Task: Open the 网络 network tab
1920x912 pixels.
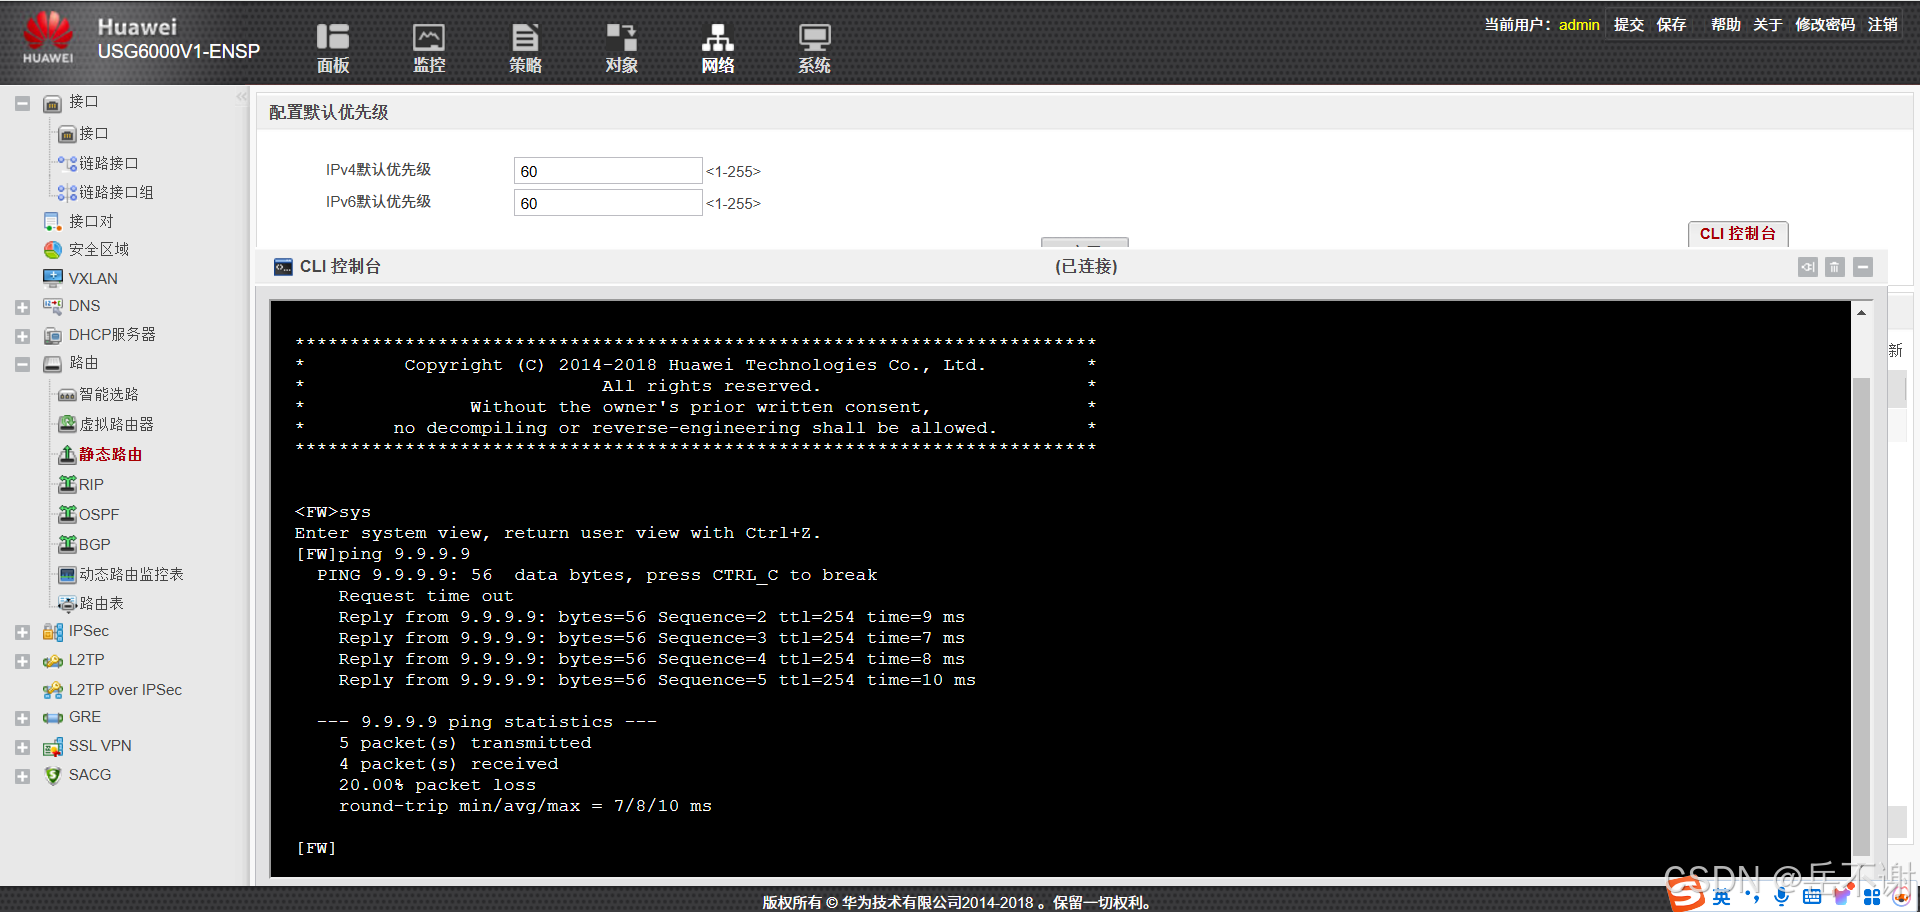Action: click(717, 48)
